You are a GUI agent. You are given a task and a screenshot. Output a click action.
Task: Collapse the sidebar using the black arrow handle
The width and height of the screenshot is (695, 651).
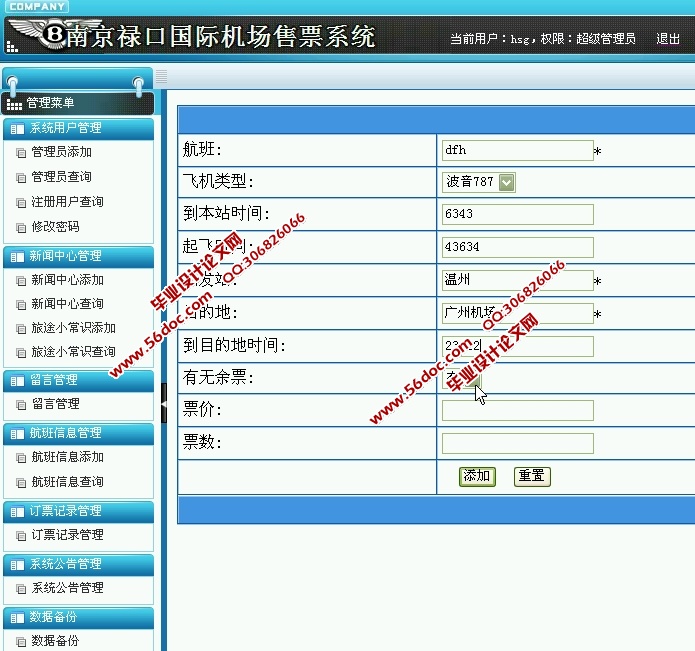pyautogui.click(x=164, y=403)
